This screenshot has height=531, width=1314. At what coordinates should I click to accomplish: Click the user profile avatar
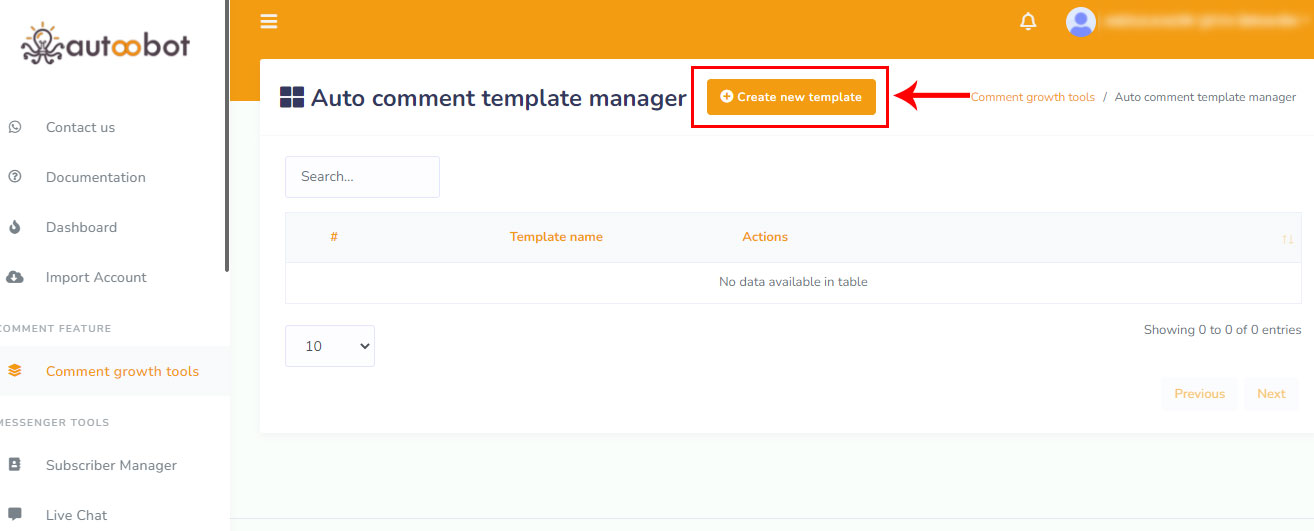[1081, 22]
